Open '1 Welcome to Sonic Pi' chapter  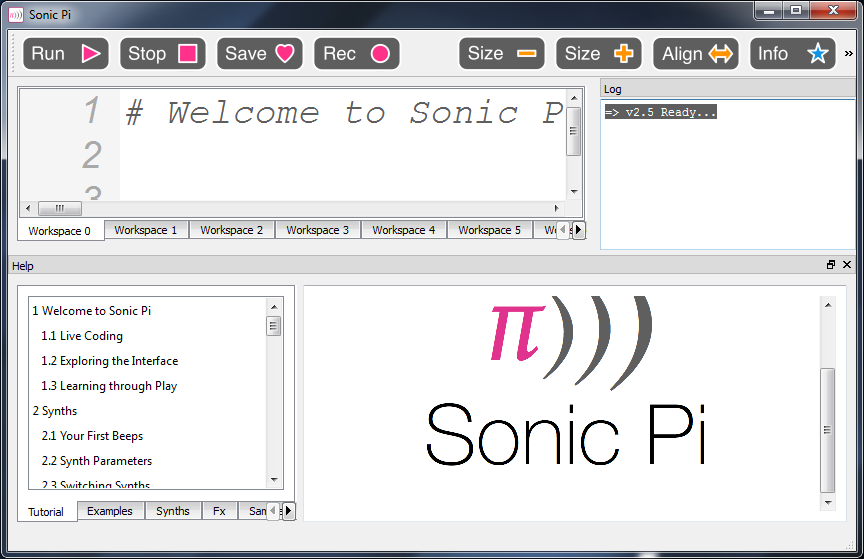tap(91, 311)
